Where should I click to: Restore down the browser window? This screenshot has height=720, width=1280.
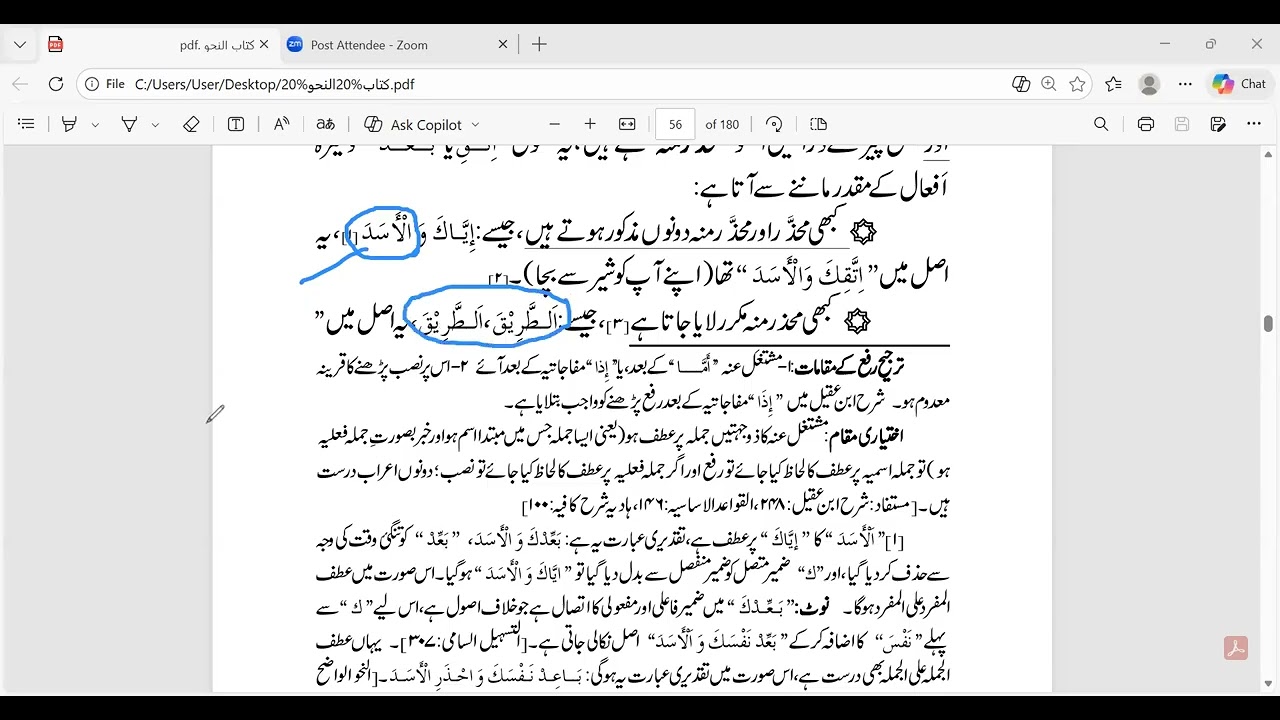(x=1211, y=44)
